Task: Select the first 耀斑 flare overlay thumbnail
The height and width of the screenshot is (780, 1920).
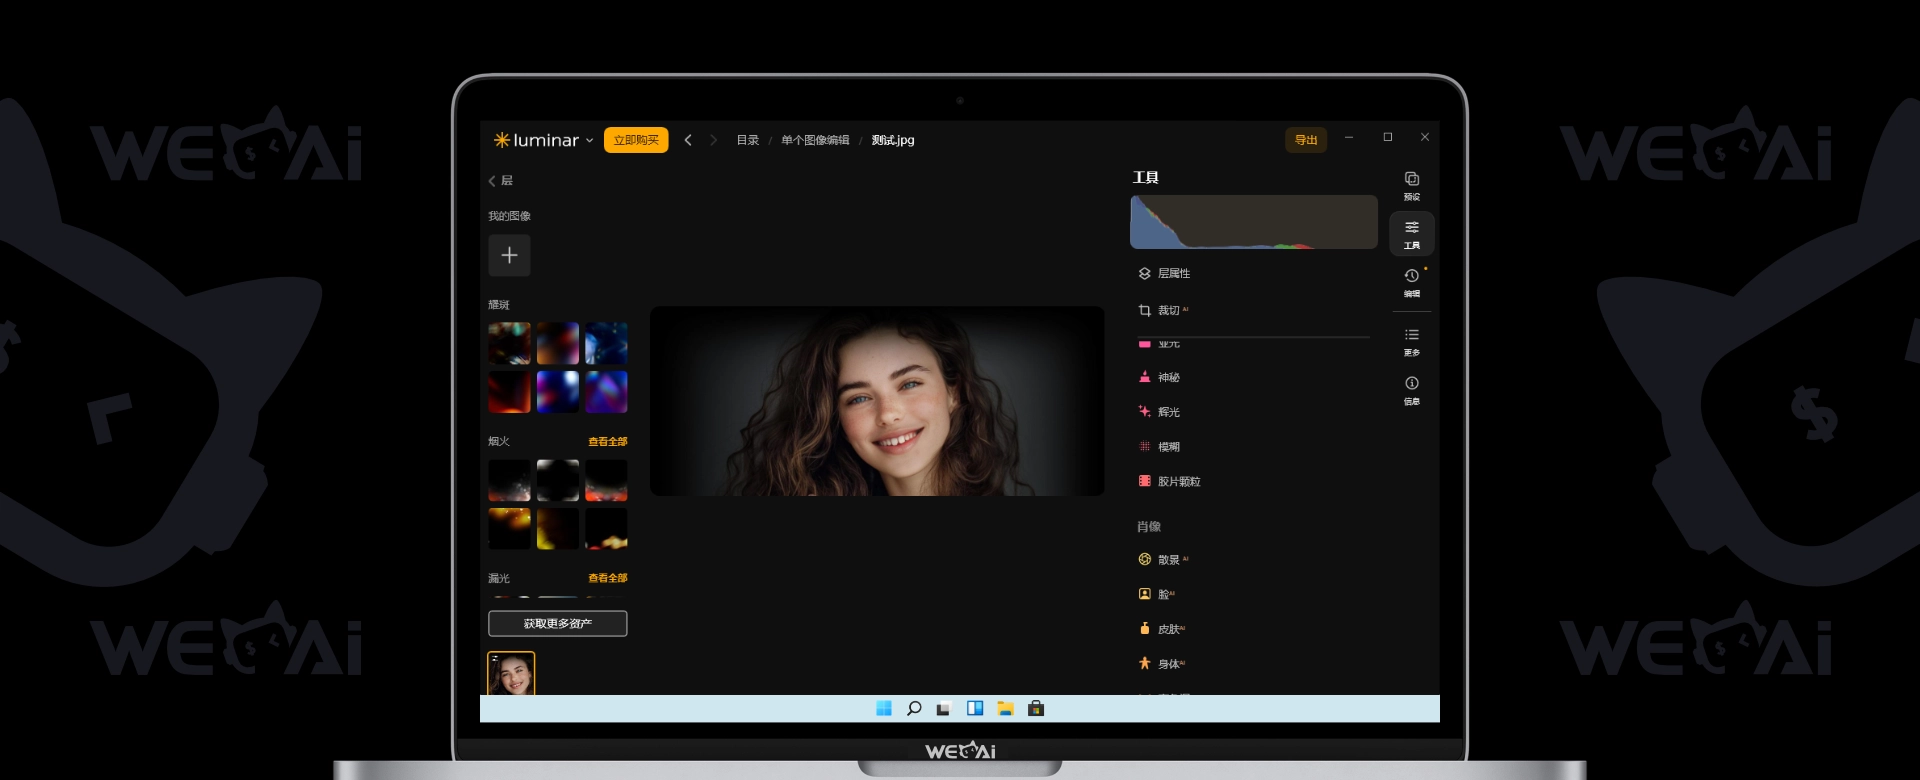Action: [509, 343]
